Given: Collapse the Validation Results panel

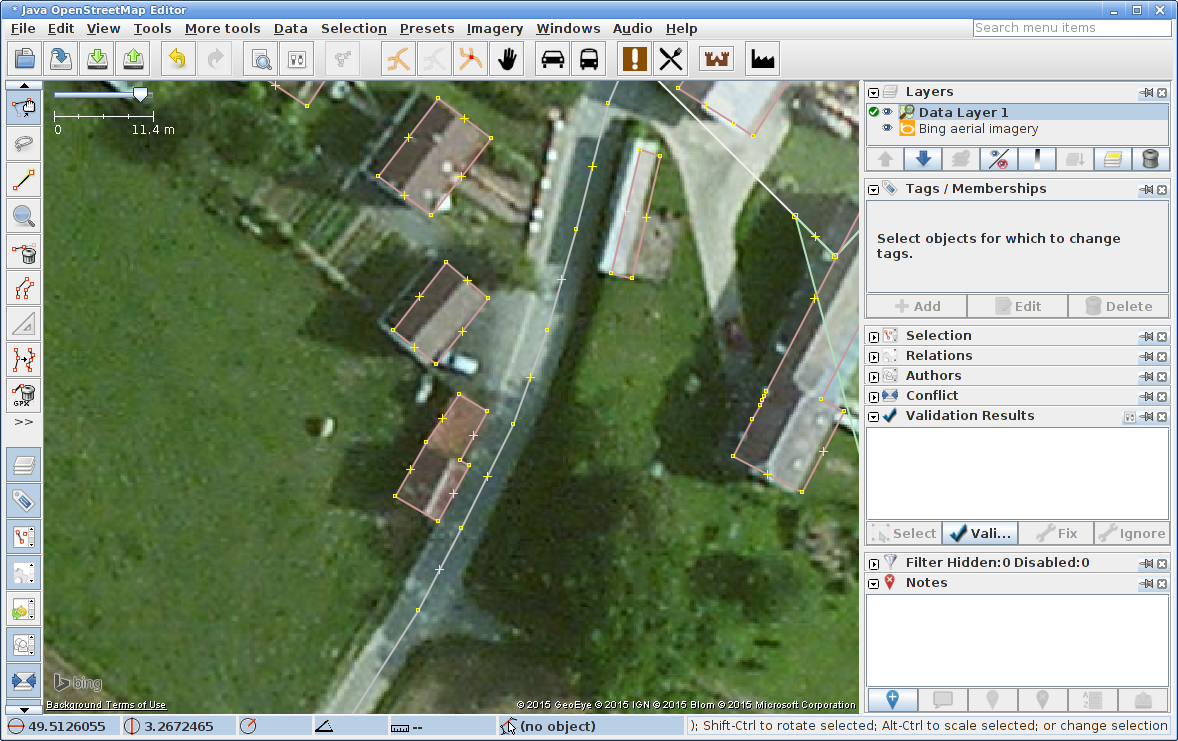Looking at the screenshot, I should (874, 416).
